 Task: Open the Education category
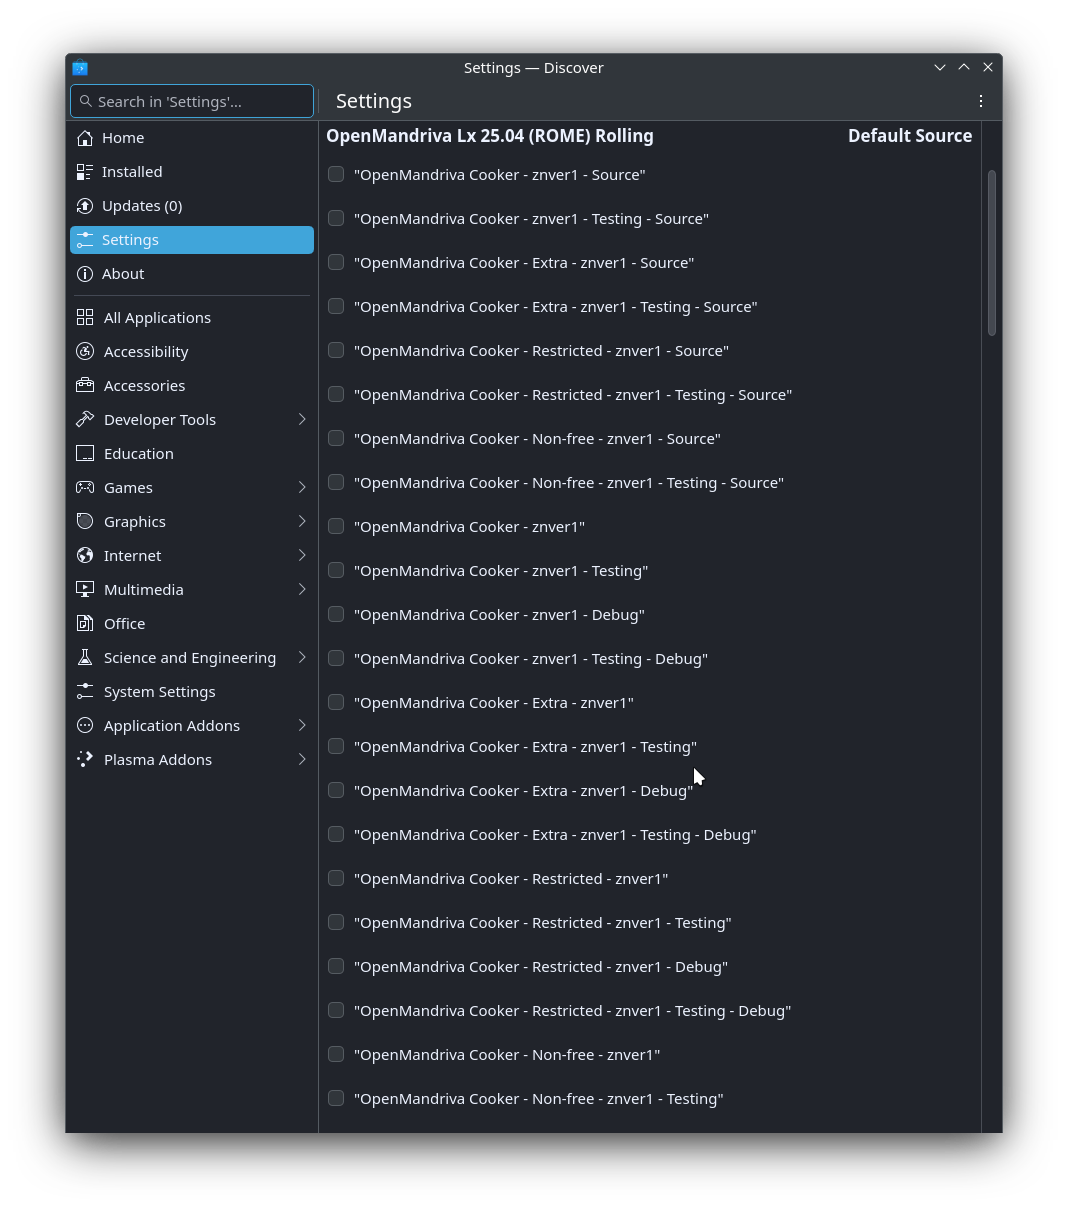[192, 454]
